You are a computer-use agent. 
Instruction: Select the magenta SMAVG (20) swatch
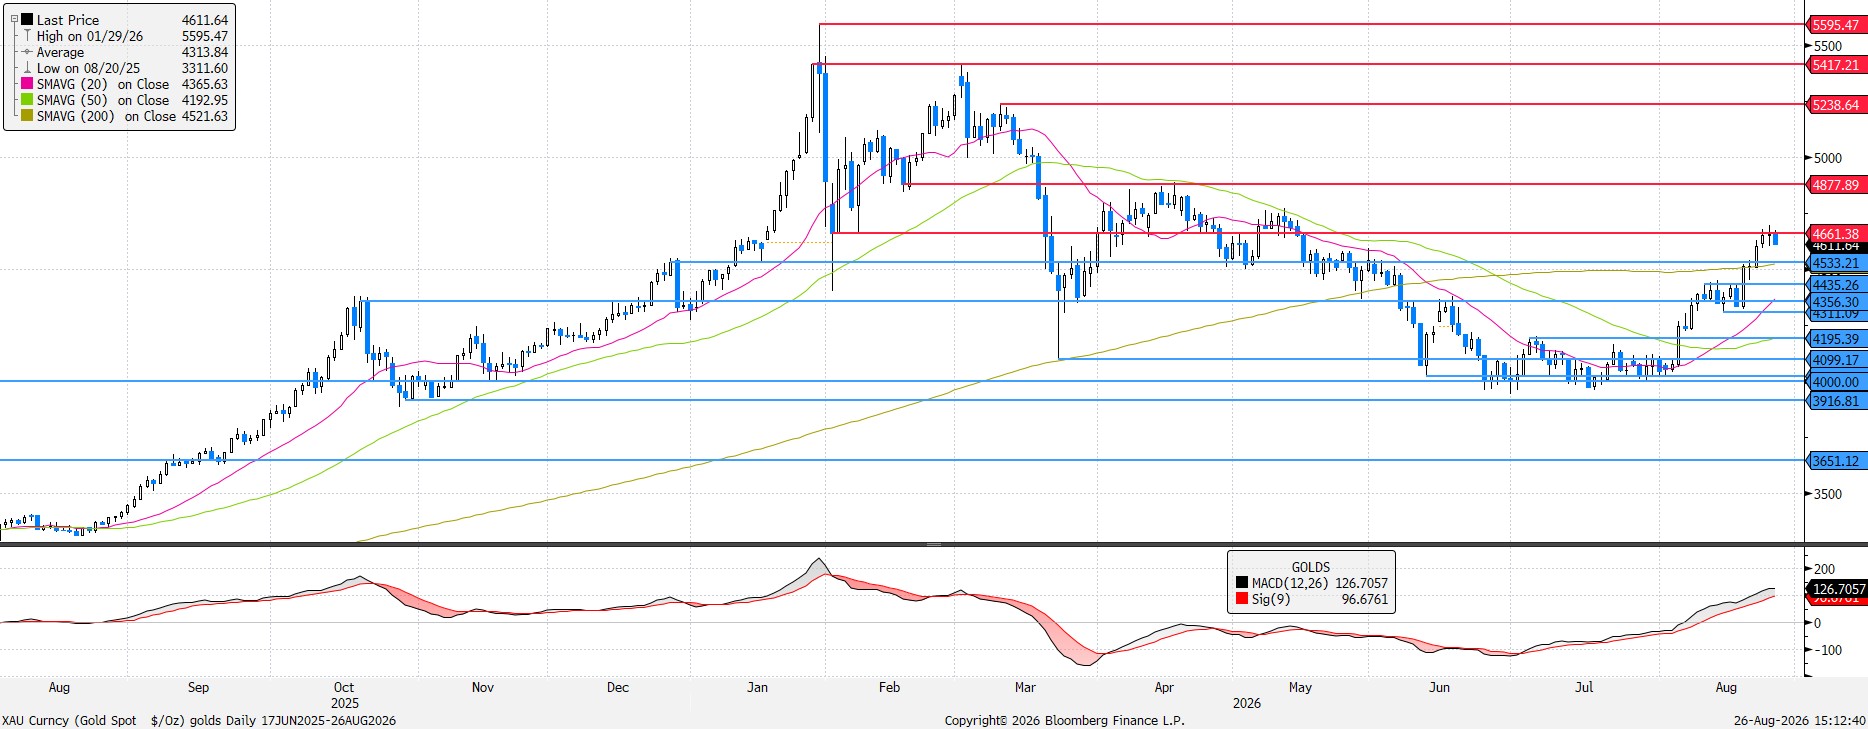coord(27,84)
